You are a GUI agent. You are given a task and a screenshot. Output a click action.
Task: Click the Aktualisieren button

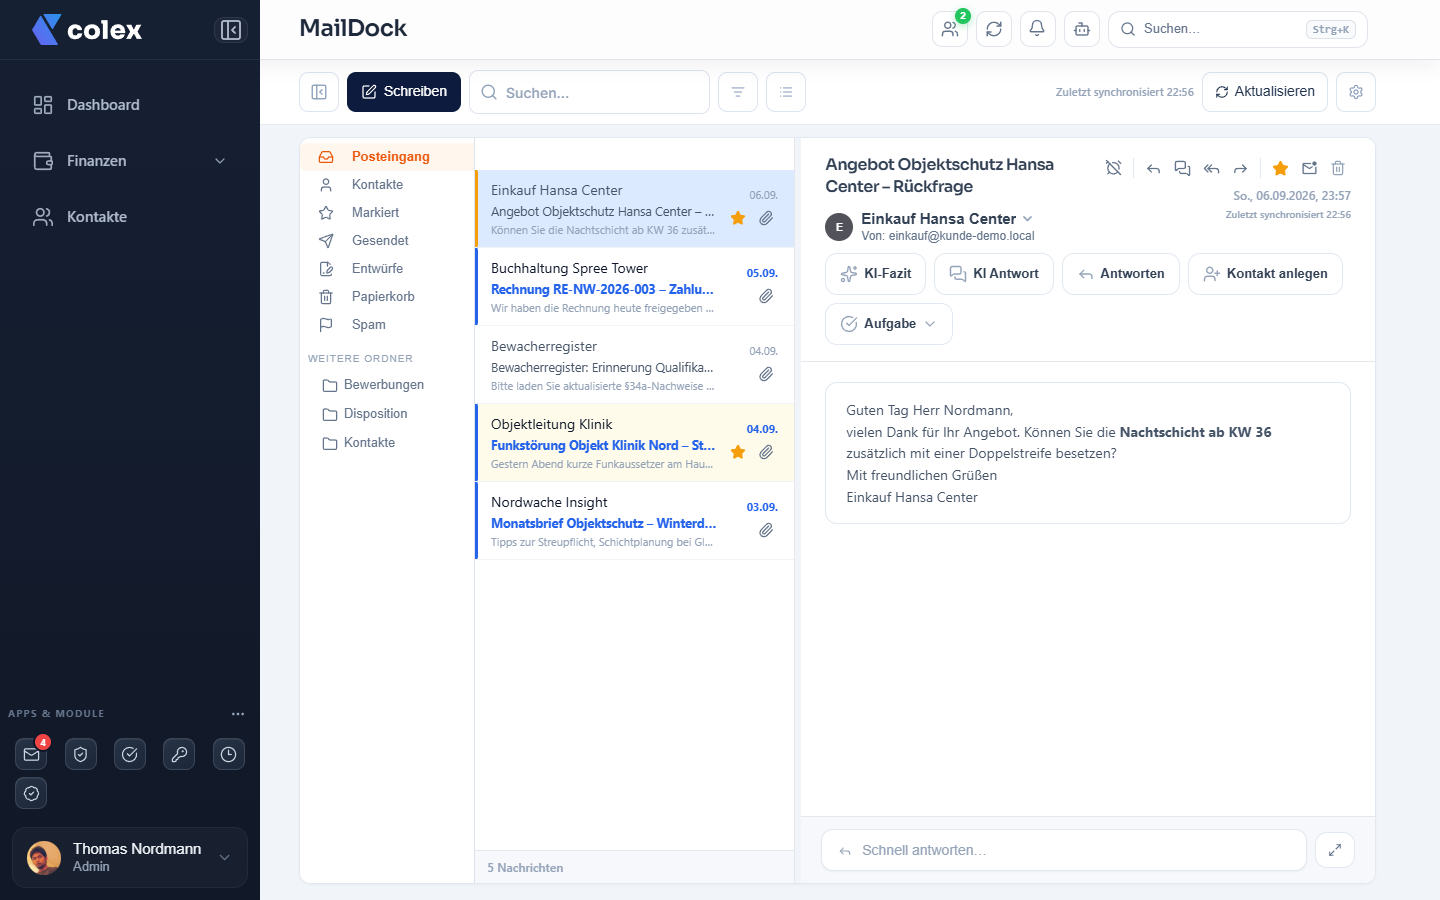[x=1265, y=92]
